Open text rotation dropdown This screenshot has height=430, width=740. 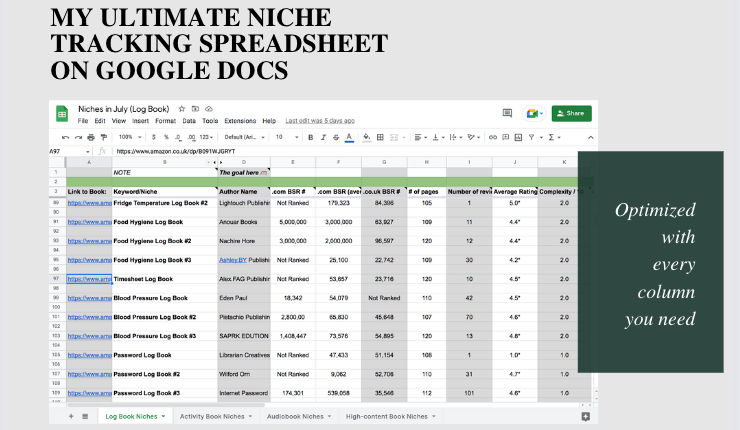(473, 137)
